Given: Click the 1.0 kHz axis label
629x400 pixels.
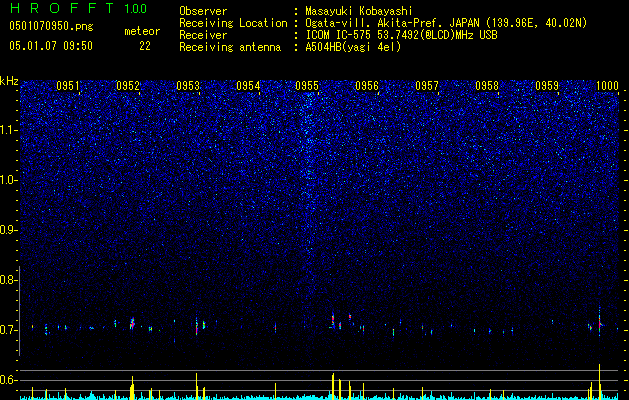Looking at the screenshot, I should [x=9, y=180].
